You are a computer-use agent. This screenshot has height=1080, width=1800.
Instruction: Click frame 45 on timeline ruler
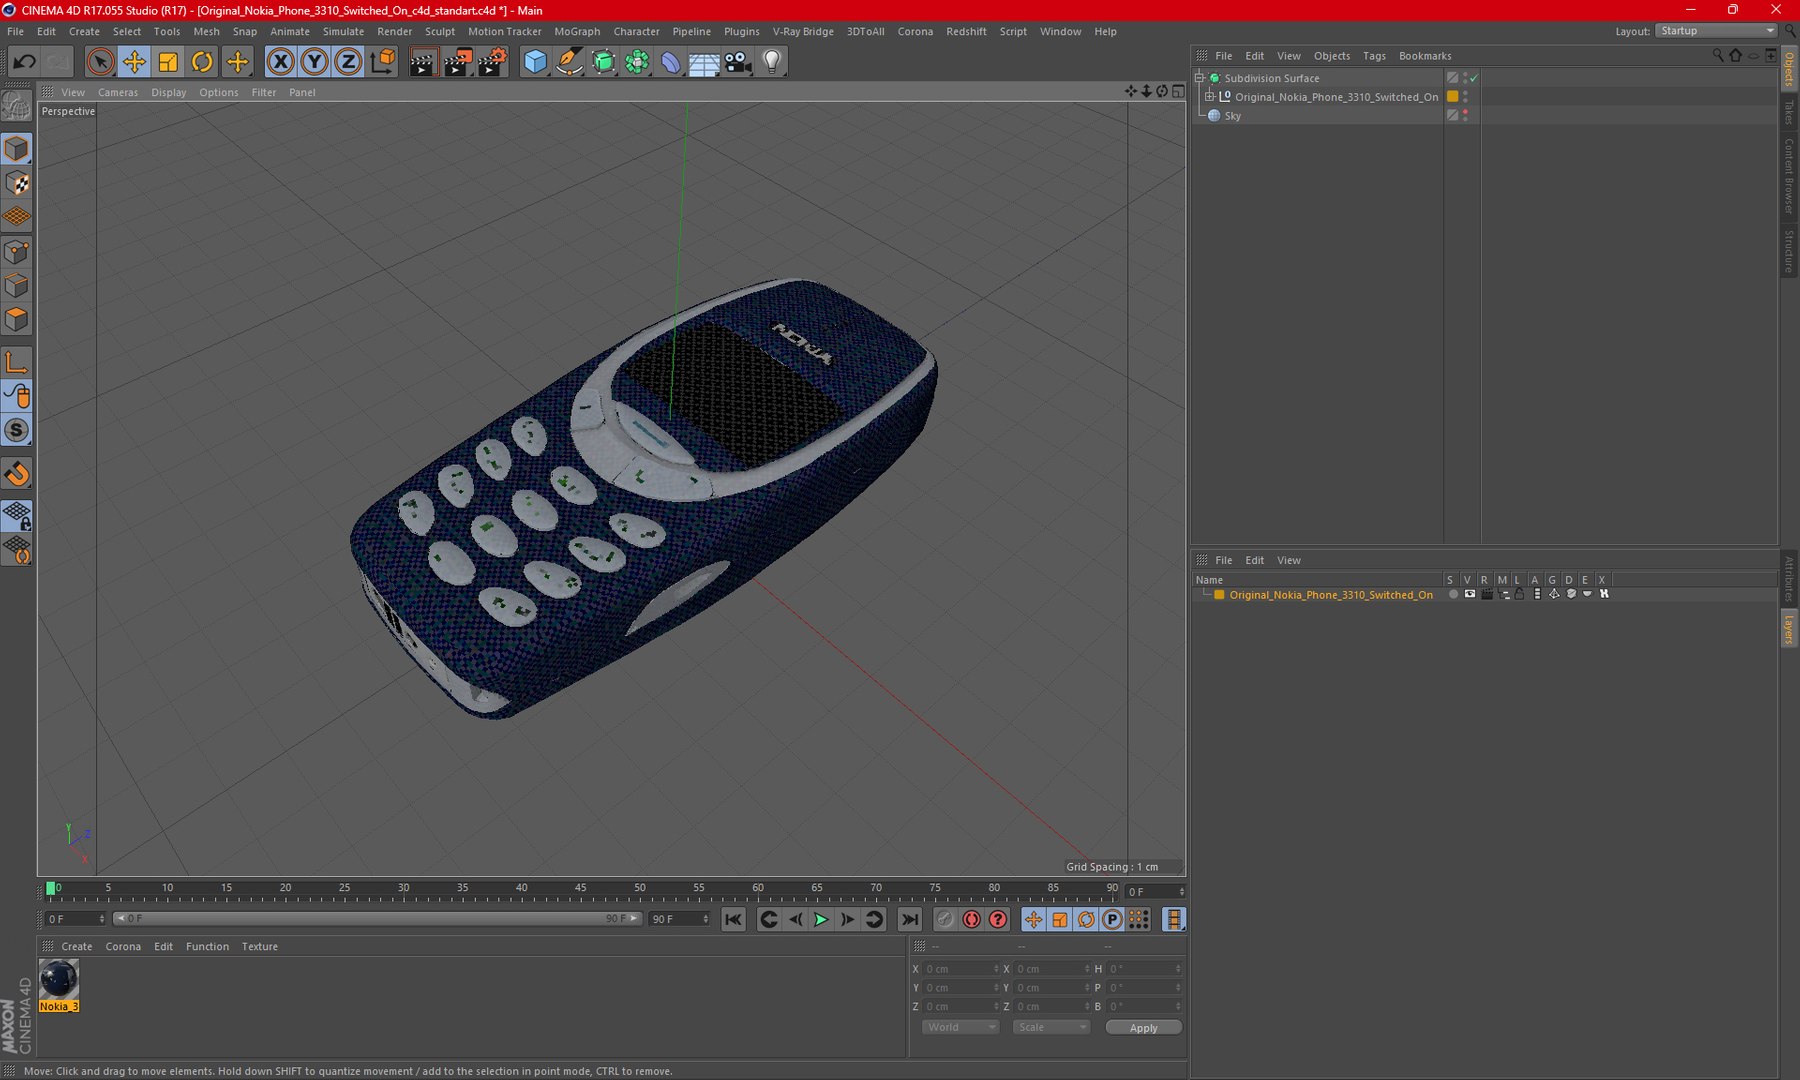(581, 888)
